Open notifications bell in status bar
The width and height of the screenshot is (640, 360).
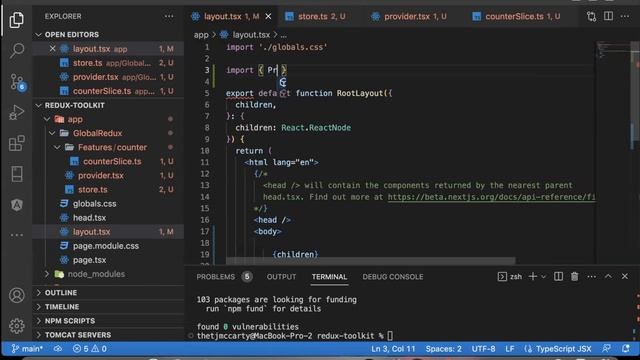coord(626,349)
